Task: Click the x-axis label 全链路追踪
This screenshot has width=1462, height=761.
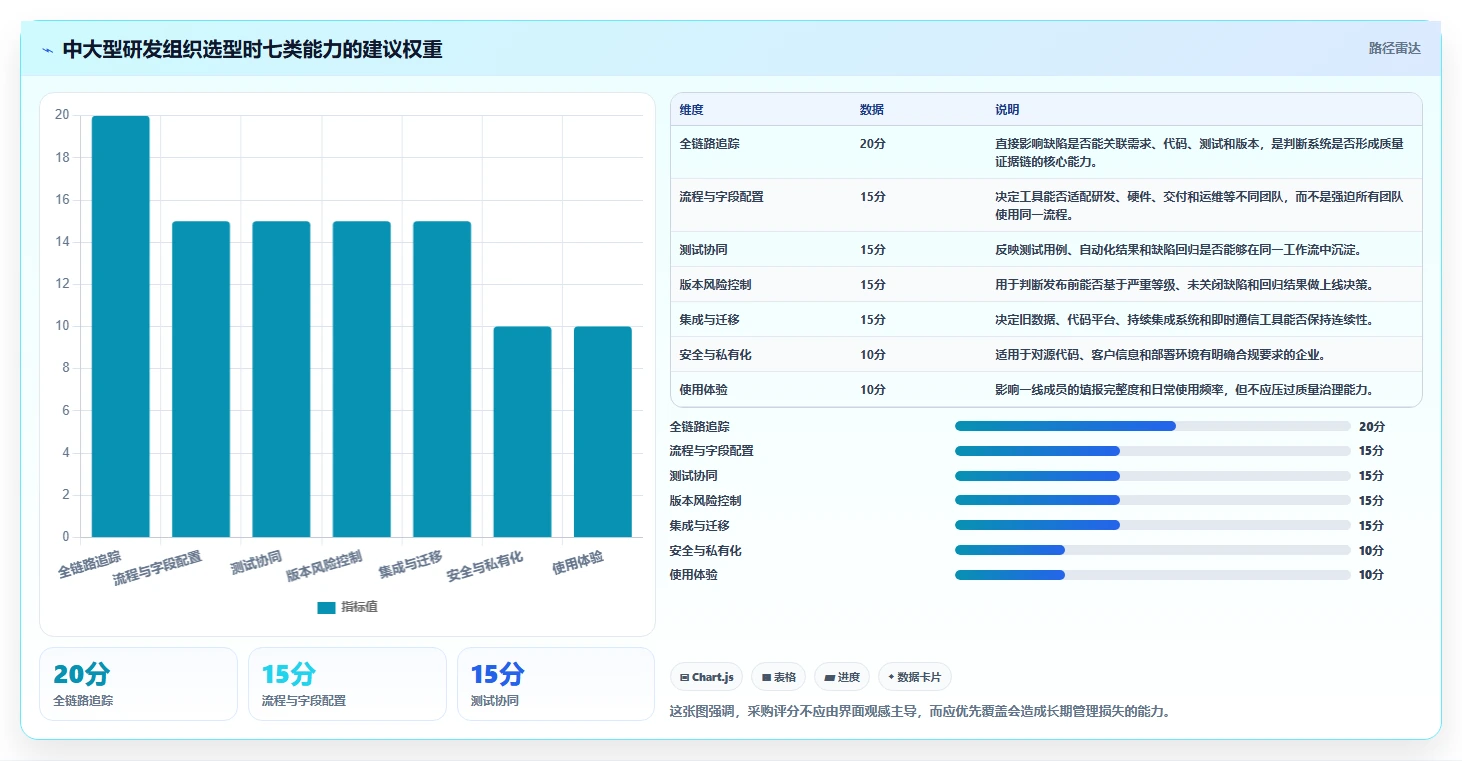Action: click(x=90, y=565)
